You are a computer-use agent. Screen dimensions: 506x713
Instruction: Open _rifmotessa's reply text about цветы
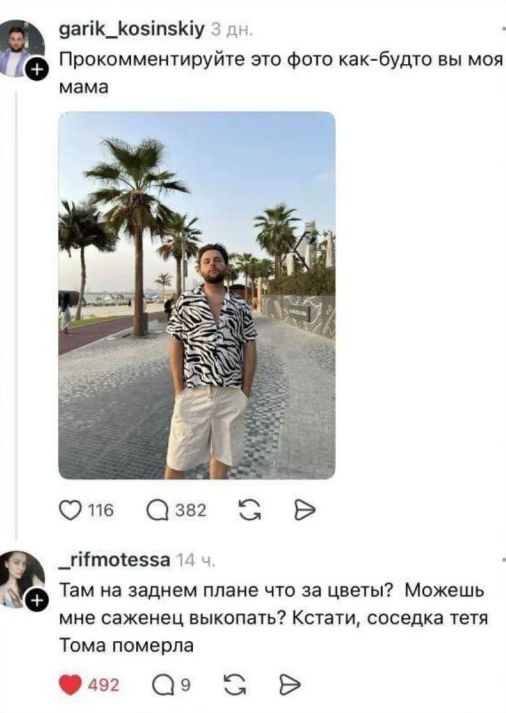pyautogui.click(x=274, y=618)
